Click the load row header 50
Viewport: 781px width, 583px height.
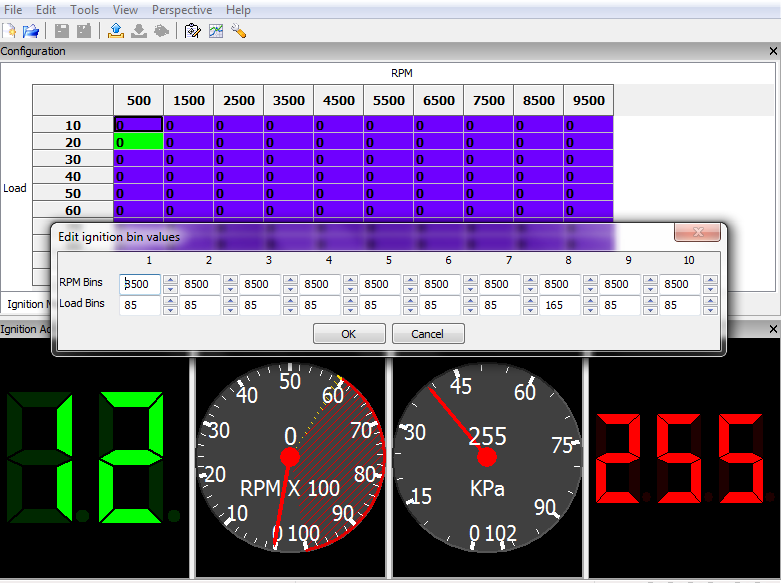click(73, 193)
